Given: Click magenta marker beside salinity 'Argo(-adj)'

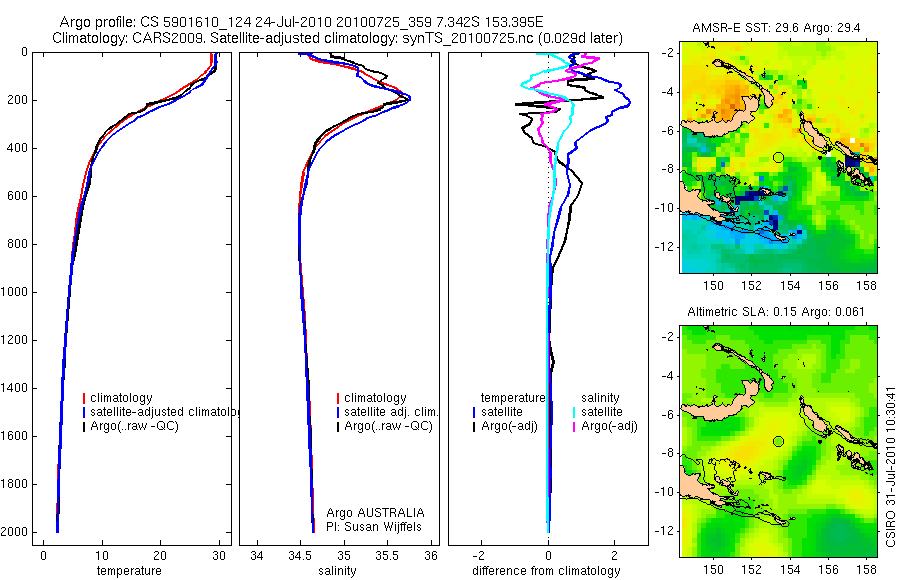Looking at the screenshot, I should [574, 427].
